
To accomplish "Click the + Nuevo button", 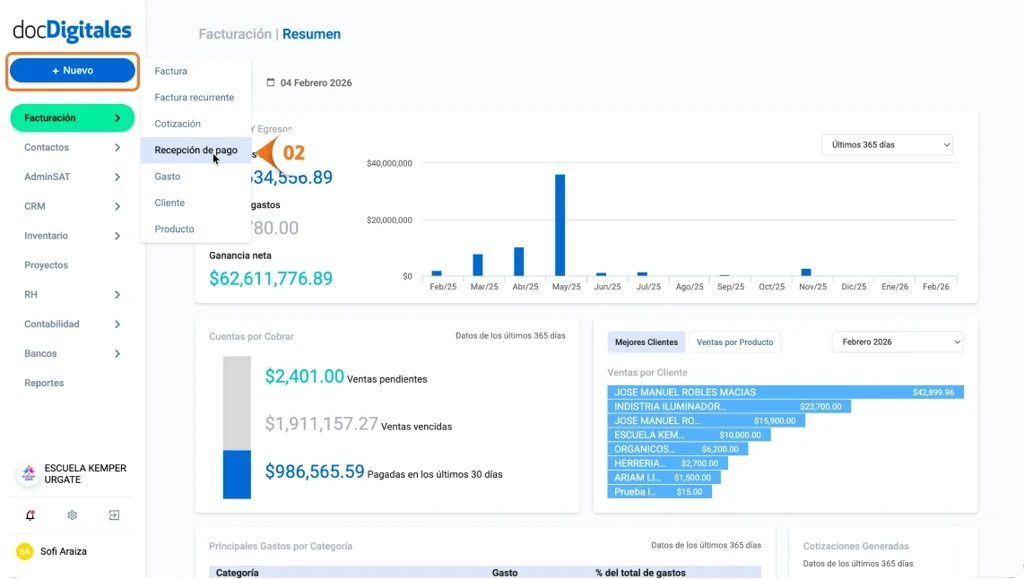I will [72, 71].
